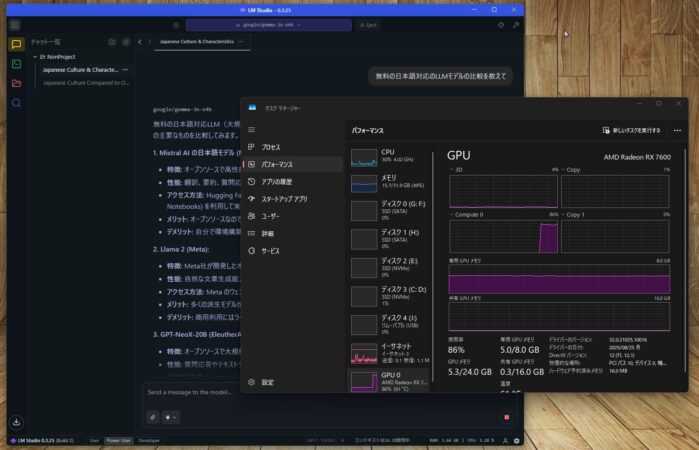Viewport: 699px width, 450px height.
Task: Select the GPU 0 performance item
Action: pos(388,381)
